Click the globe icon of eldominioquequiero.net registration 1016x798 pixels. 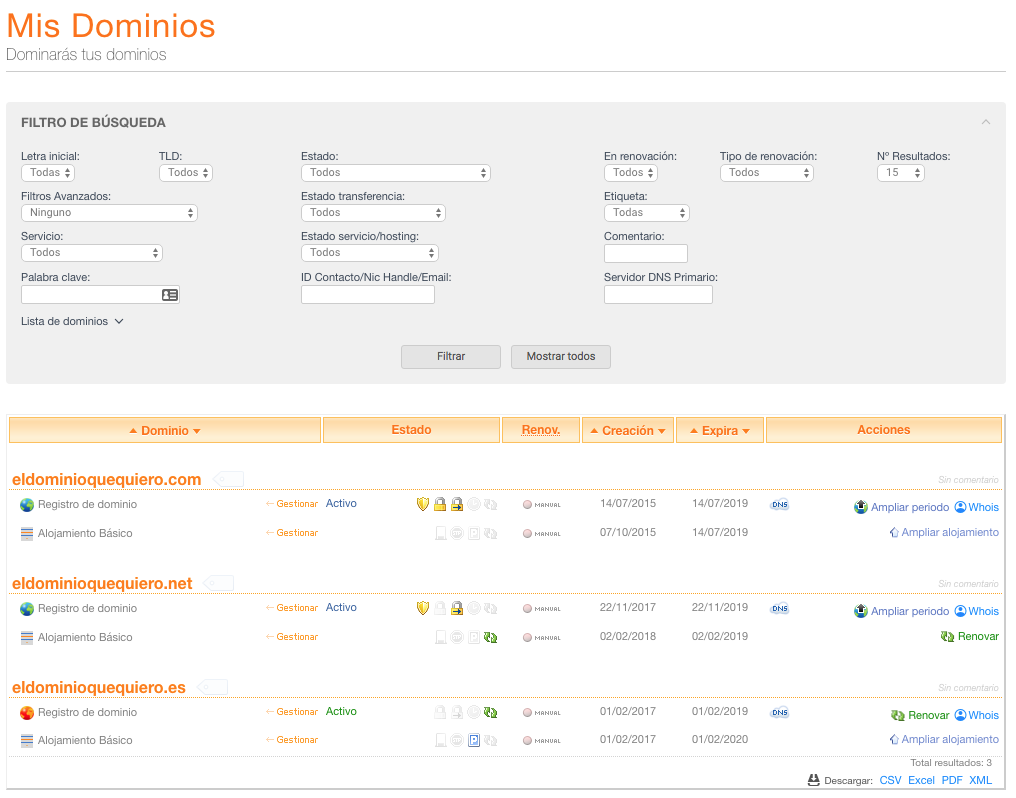coord(27,609)
